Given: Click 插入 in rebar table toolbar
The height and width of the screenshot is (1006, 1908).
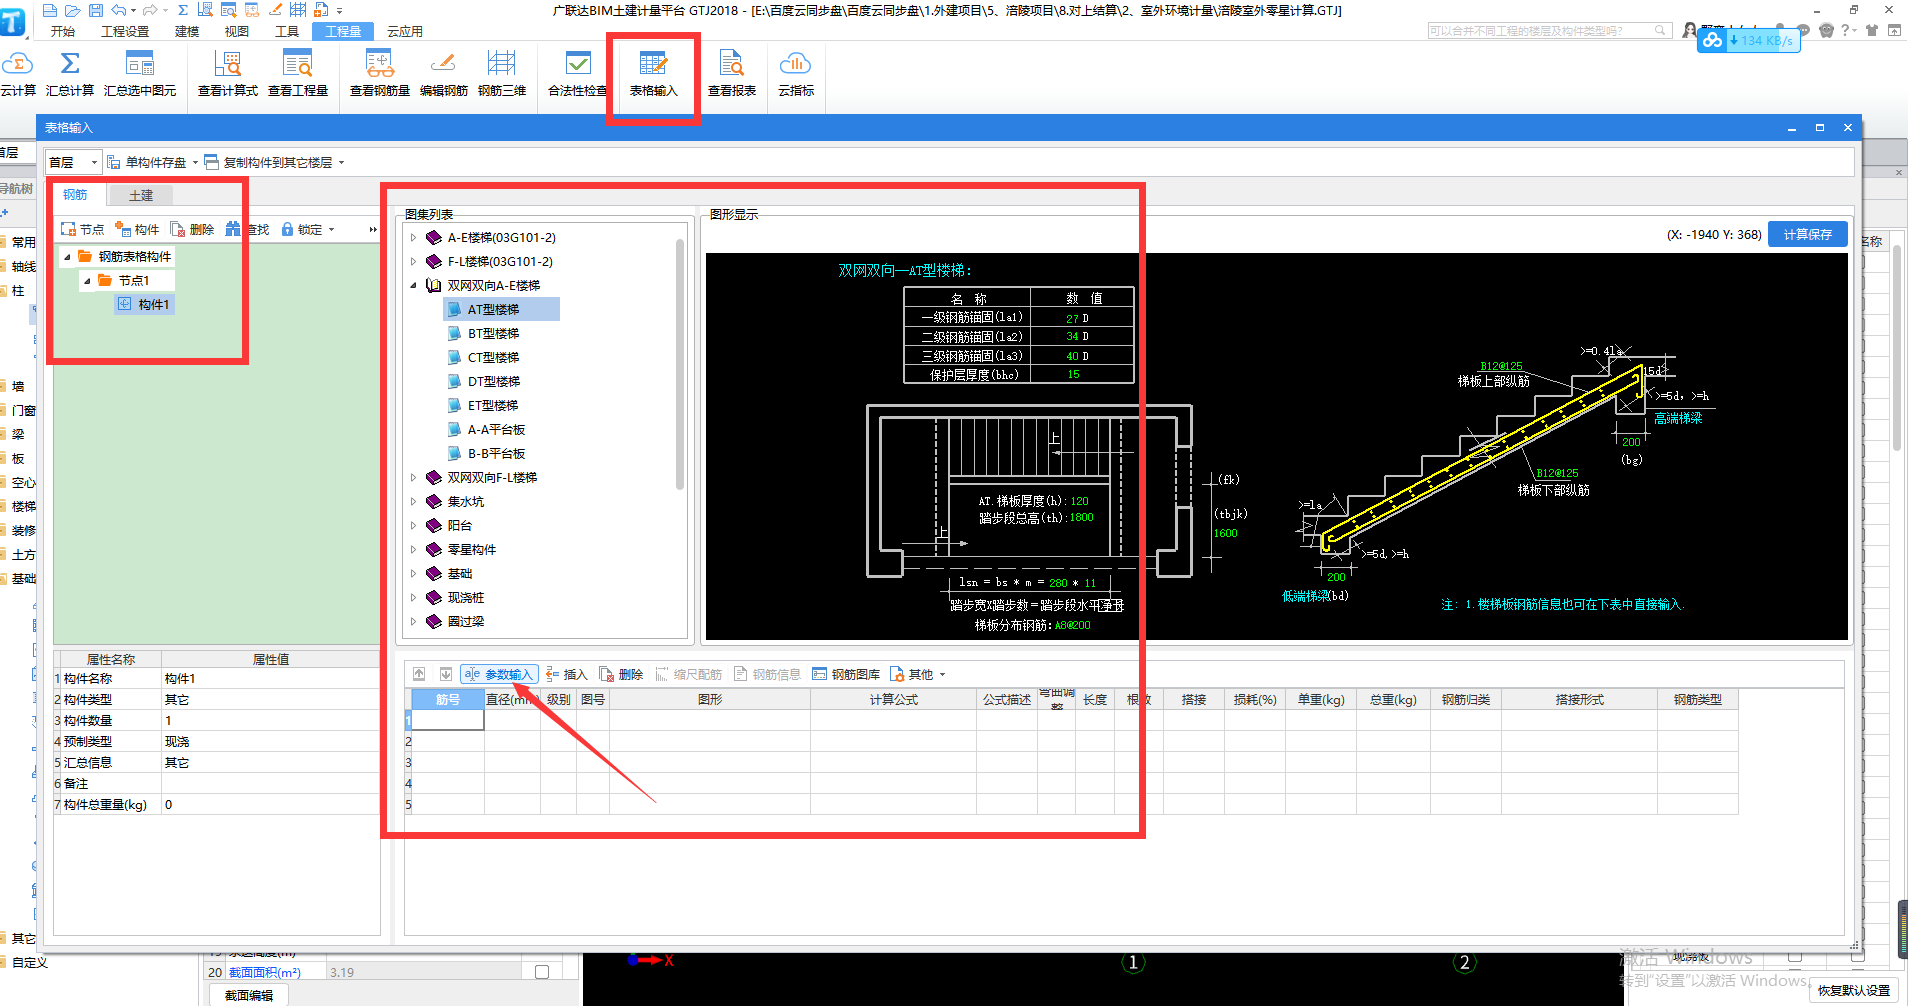Looking at the screenshot, I should click(x=566, y=674).
